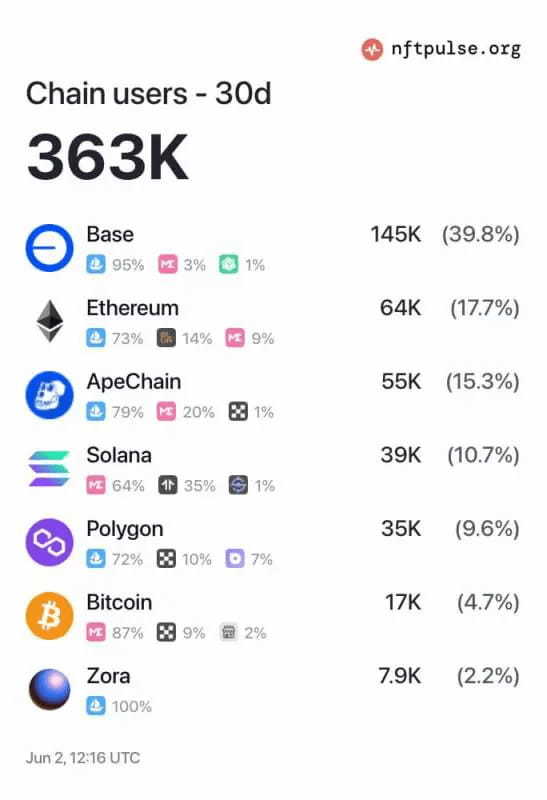Viewport: 547px width, 800px height.
Task: Click Base's 145K user count
Action: click(x=396, y=234)
